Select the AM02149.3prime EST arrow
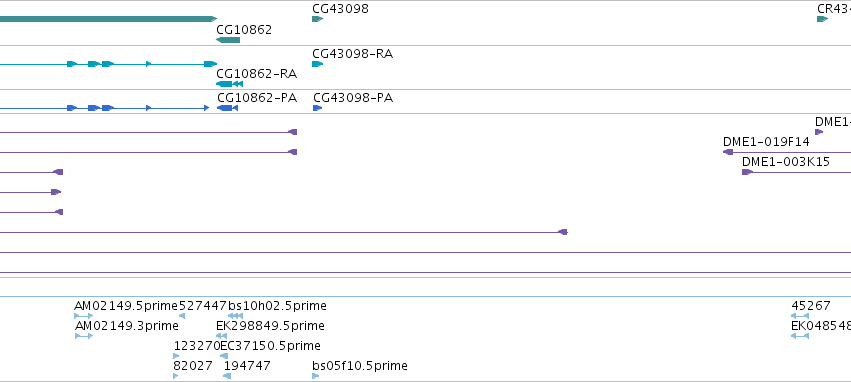This screenshot has height=382, width=851. pyautogui.click(x=84, y=336)
